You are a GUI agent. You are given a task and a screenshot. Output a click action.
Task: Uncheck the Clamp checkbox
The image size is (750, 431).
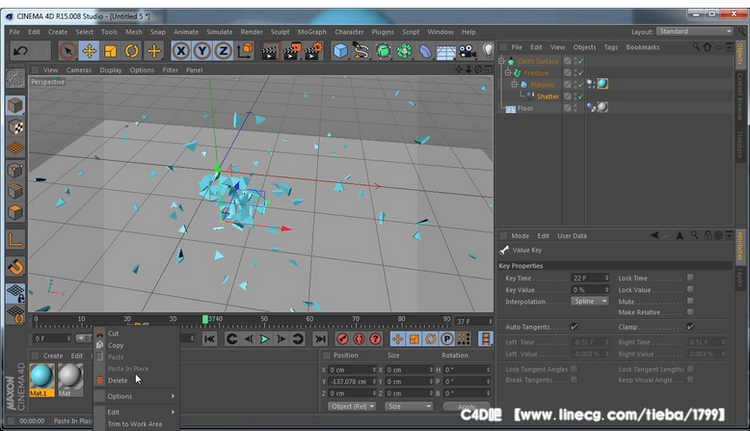(690, 327)
